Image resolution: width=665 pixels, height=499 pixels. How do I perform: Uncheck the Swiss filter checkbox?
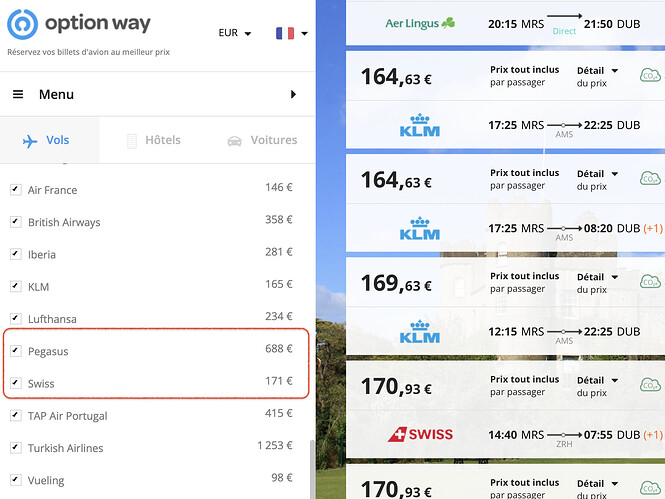coord(16,383)
